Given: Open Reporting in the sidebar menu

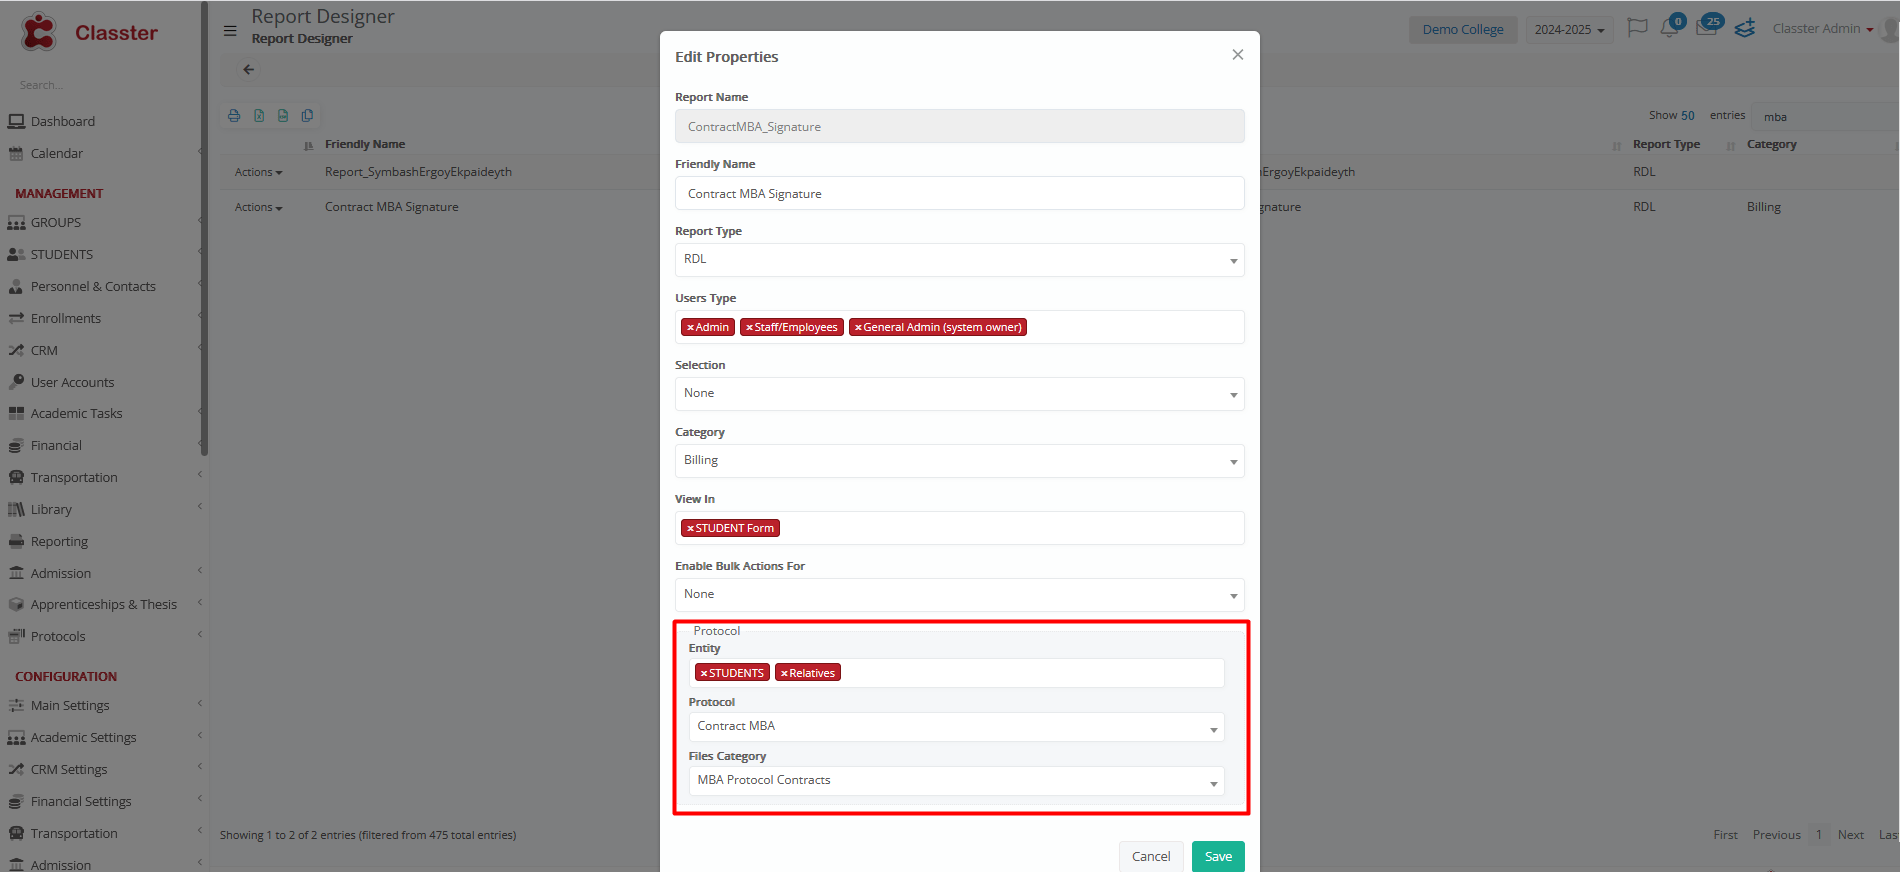Looking at the screenshot, I should 59,542.
